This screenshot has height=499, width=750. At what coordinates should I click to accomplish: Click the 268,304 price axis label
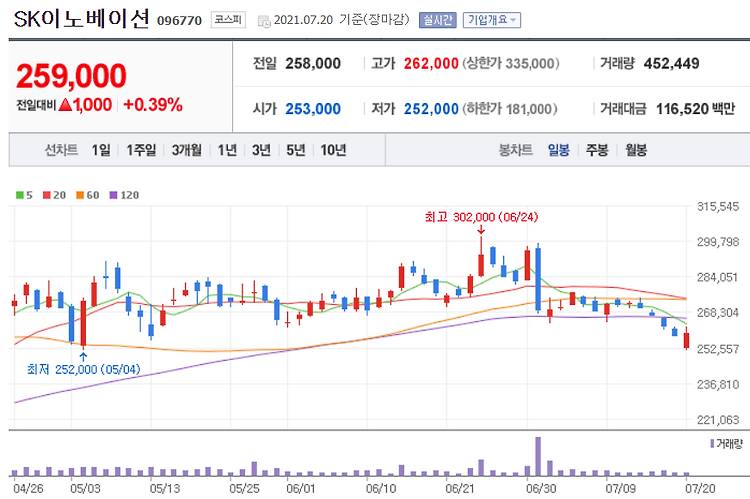[x=718, y=313]
